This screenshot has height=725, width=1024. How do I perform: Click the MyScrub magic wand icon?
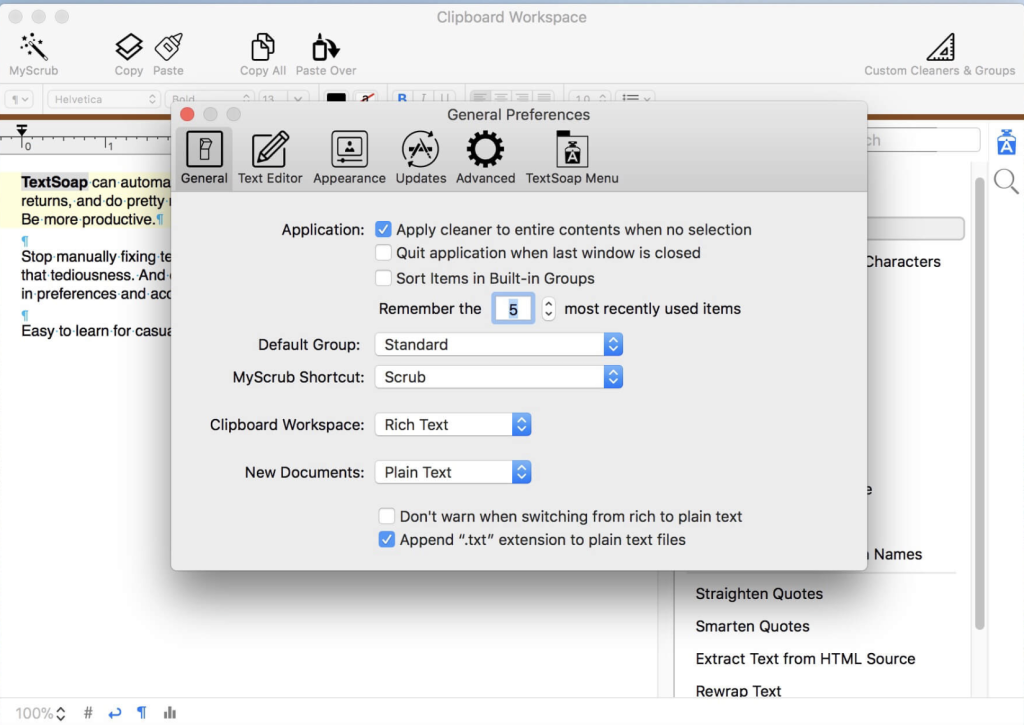(x=33, y=47)
